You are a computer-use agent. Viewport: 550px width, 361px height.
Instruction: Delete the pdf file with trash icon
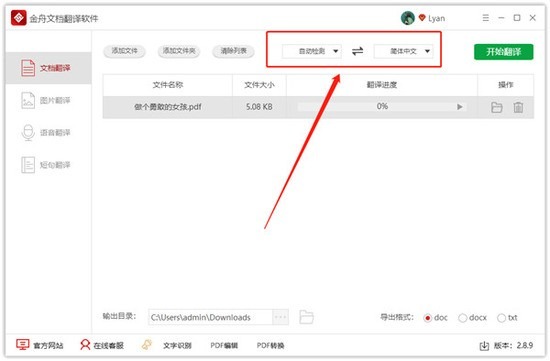518,107
